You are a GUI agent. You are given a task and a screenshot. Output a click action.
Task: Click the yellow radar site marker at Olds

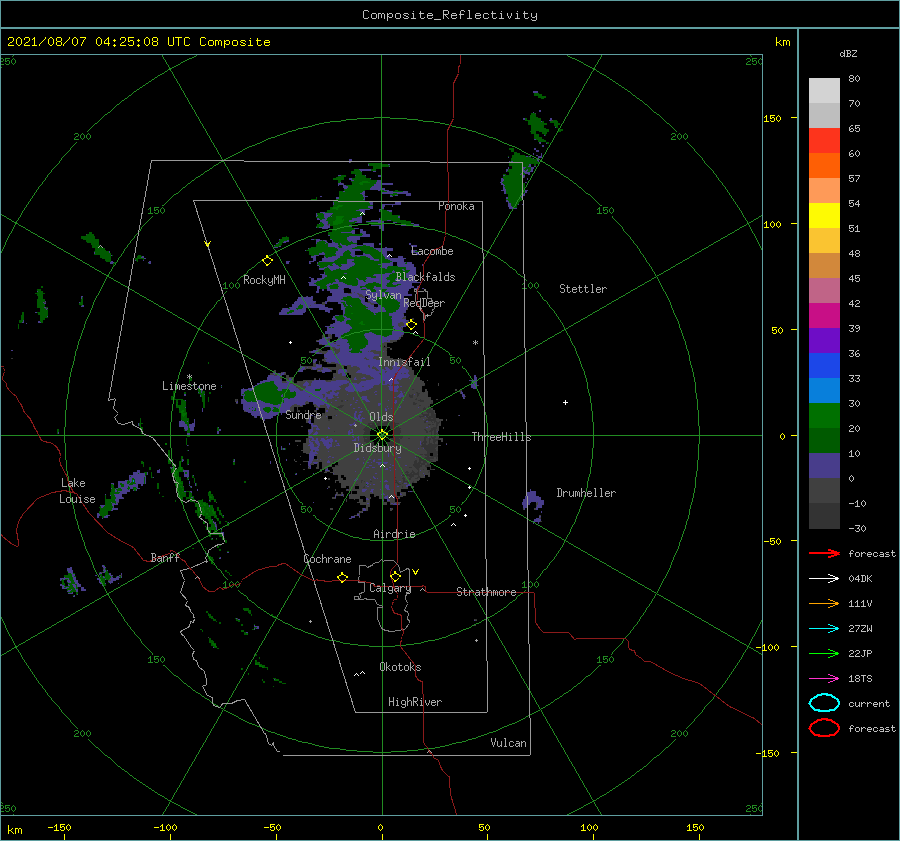(x=382, y=435)
